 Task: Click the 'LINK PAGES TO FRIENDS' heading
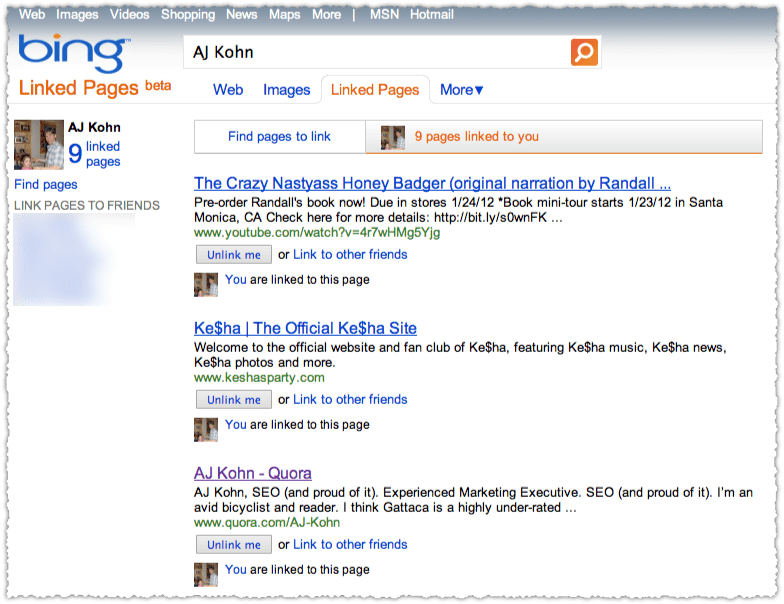[x=87, y=206]
